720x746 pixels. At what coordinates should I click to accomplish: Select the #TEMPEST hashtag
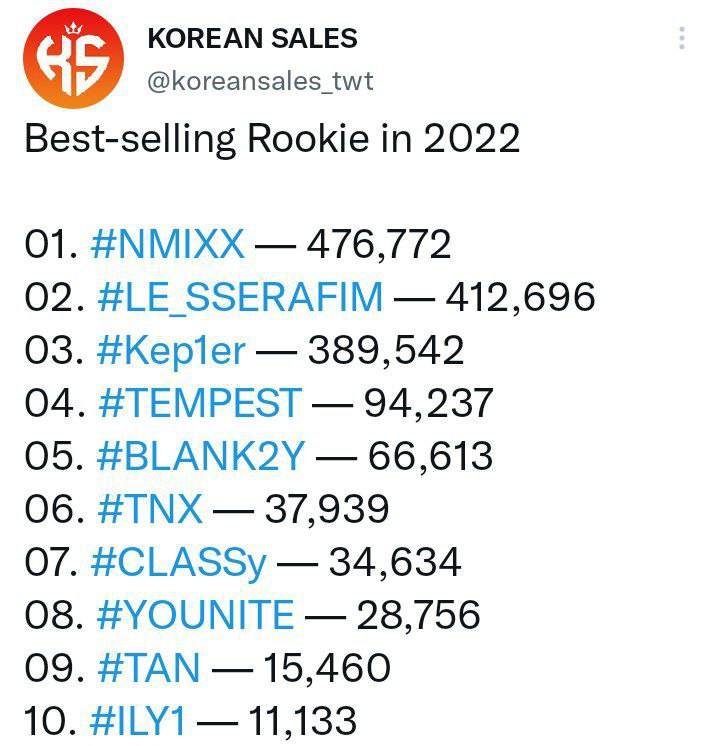tap(199, 403)
